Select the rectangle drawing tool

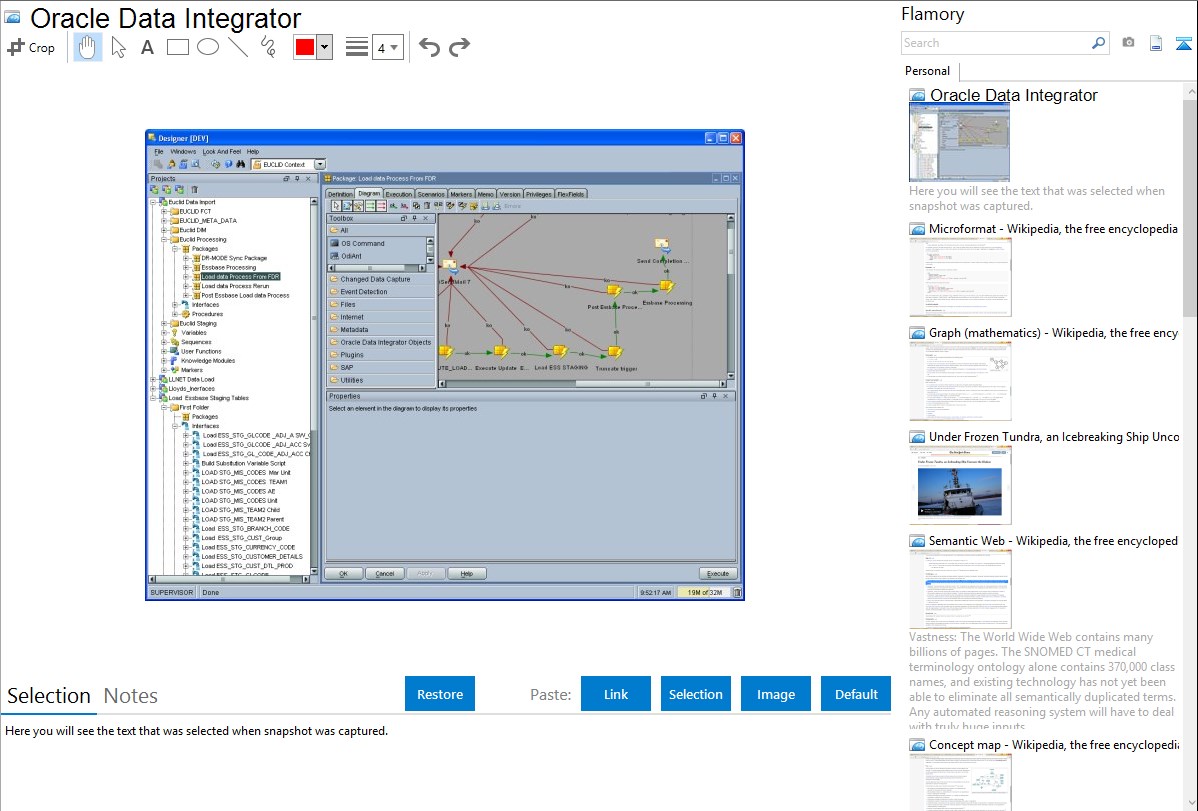point(177,47)
